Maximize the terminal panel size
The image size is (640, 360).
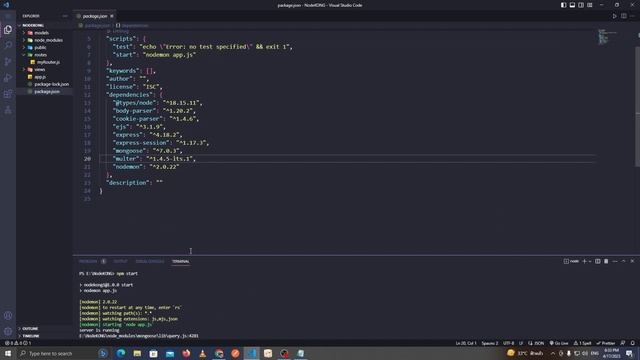[x=623, y=261]
